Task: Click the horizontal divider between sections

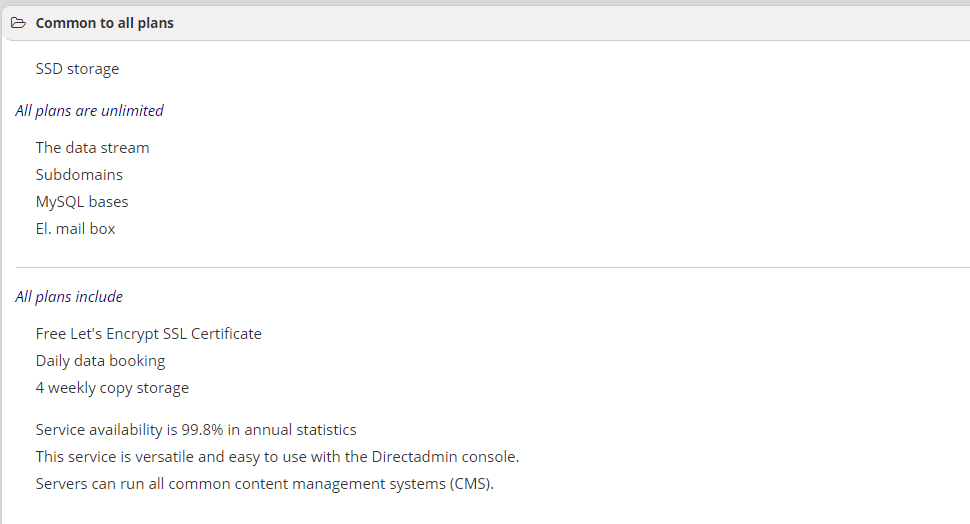Action: (492, 267)
